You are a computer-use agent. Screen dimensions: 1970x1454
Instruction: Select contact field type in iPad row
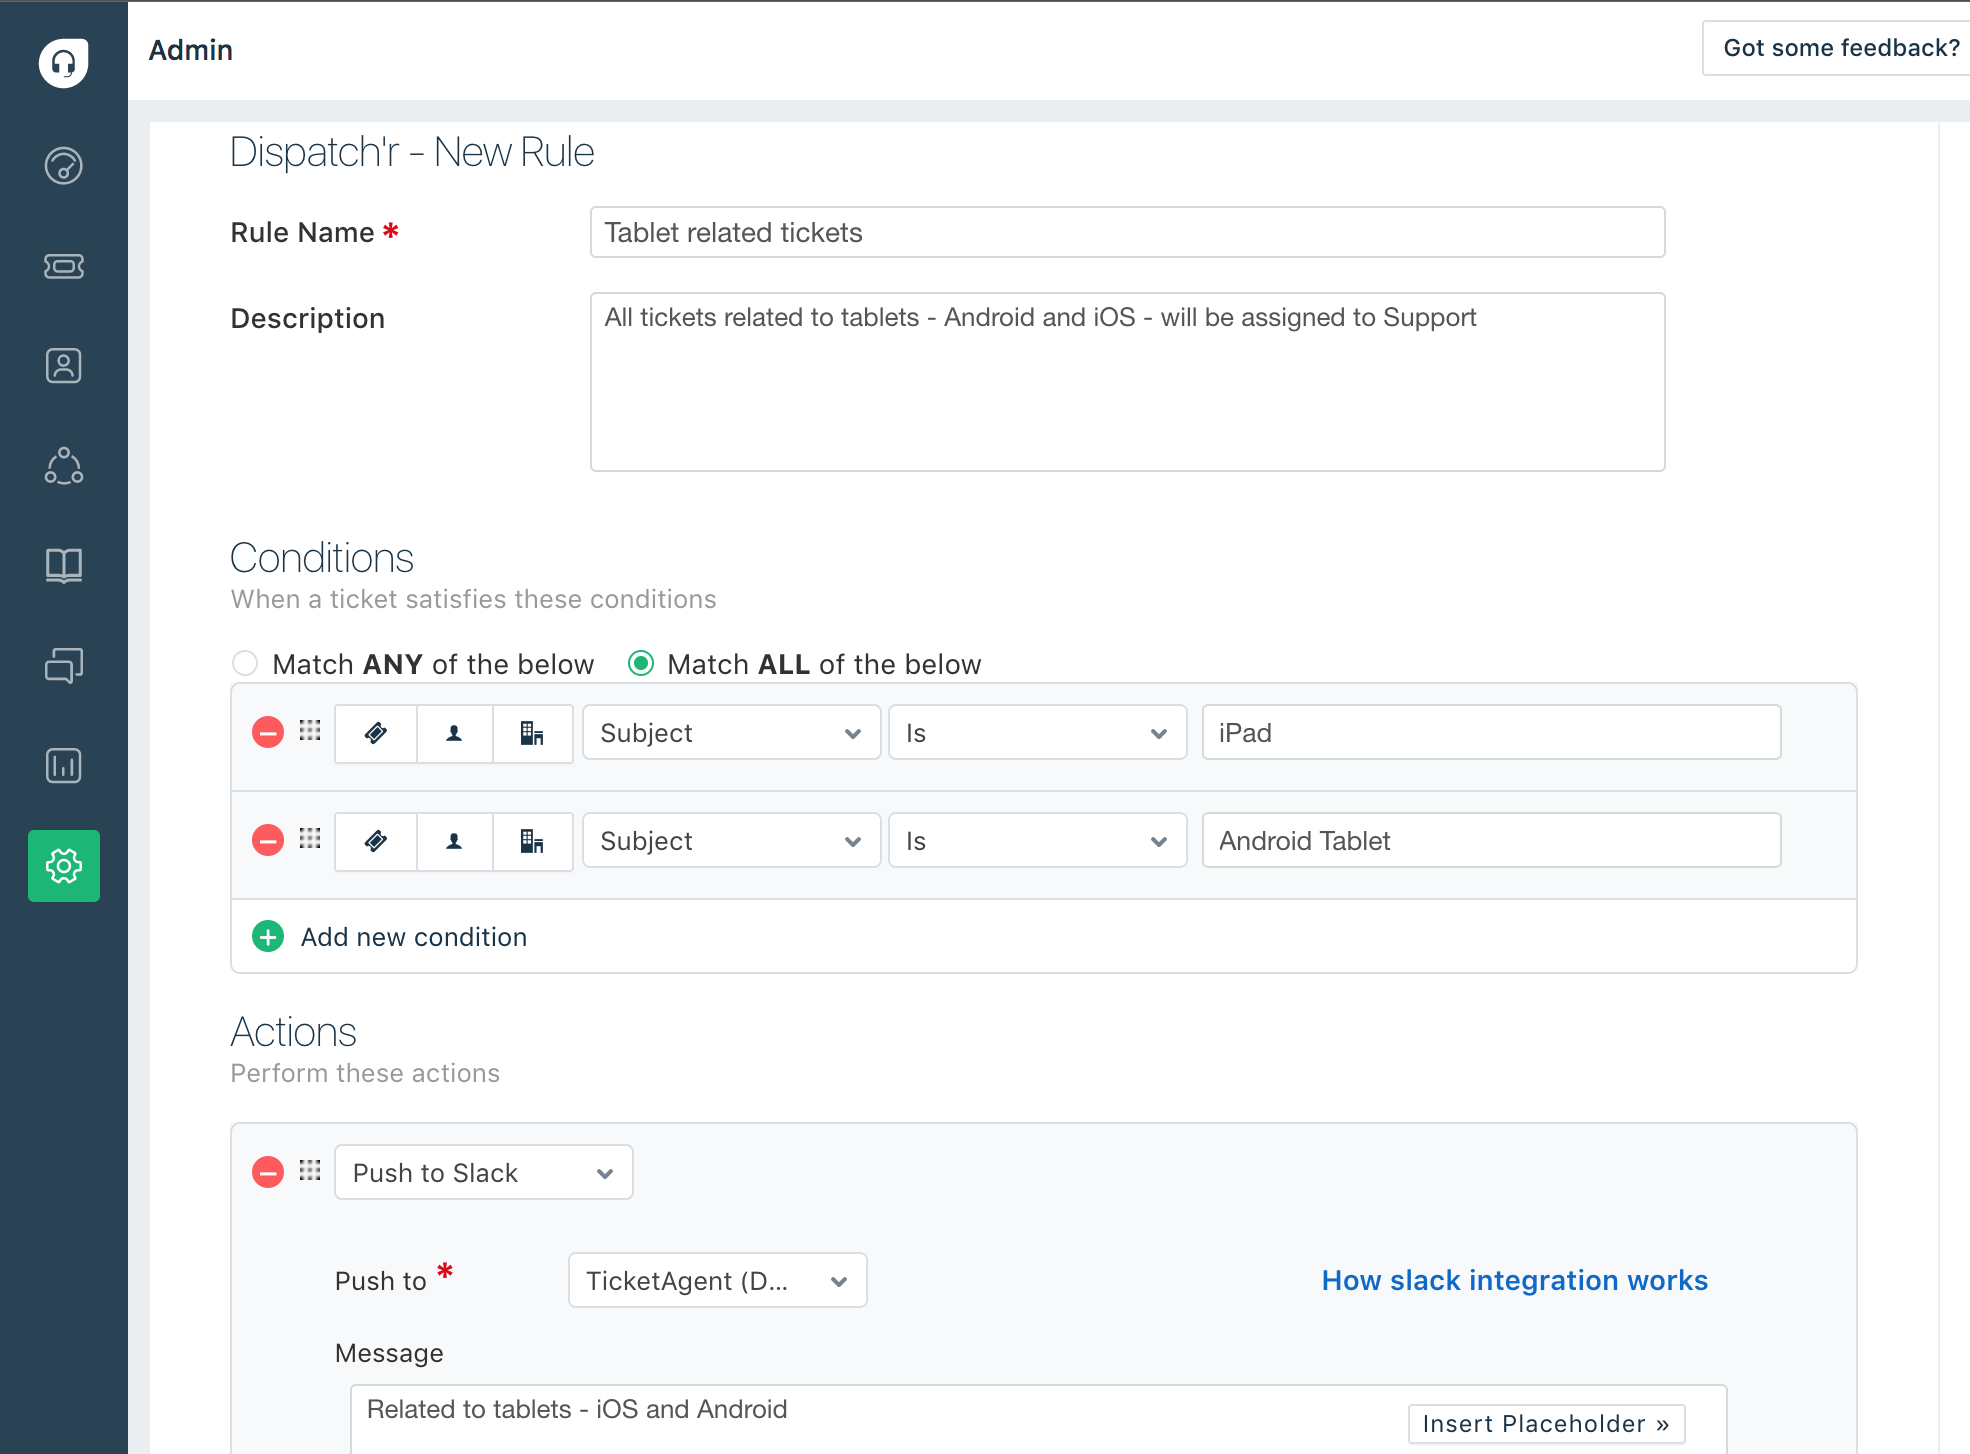(x=454, y=733)
